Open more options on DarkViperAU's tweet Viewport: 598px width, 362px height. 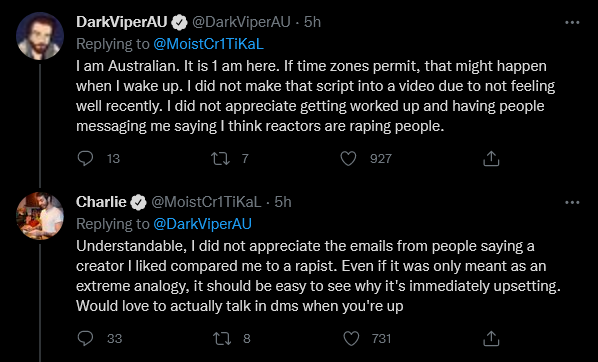572,23
